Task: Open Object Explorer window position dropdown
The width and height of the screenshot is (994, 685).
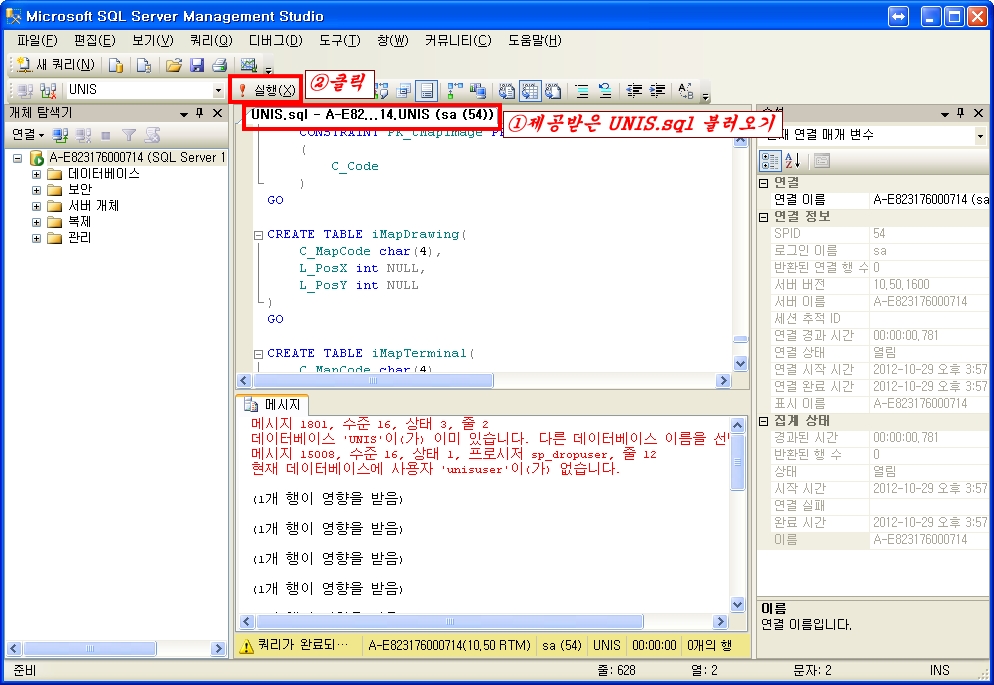Action: [x=184, y=113]
